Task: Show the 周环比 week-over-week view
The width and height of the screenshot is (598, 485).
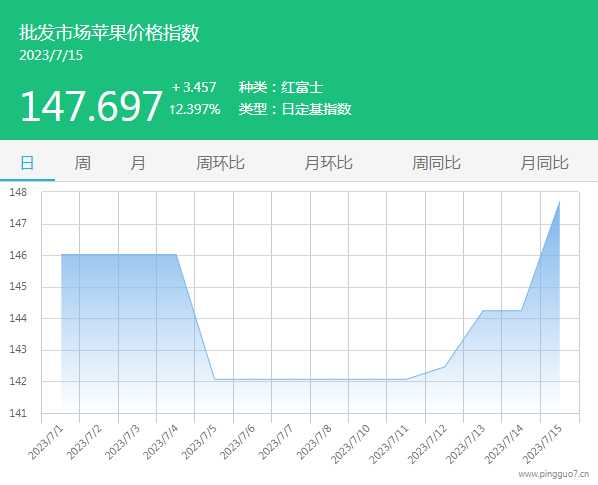Action: pos(220,163)
